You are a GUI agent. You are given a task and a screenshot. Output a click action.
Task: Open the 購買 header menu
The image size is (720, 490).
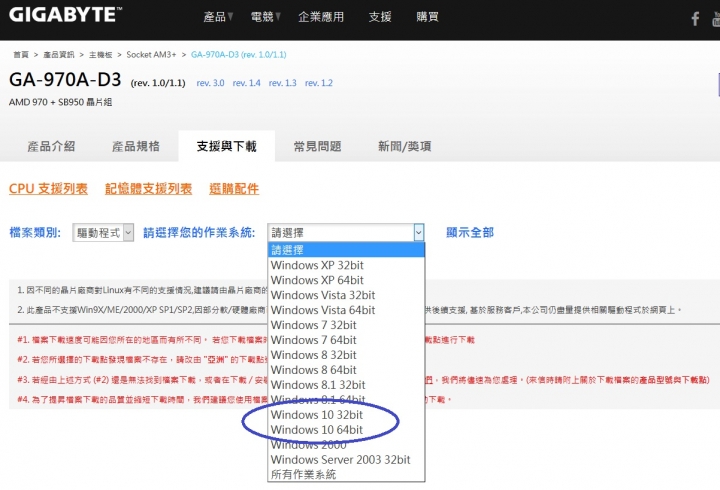coord(427,17)
